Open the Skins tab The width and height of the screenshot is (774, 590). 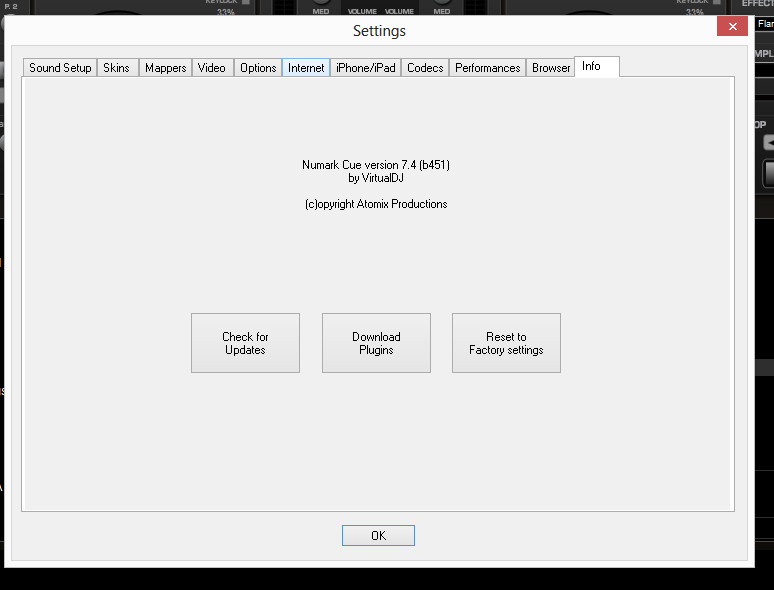pos(116,68)
